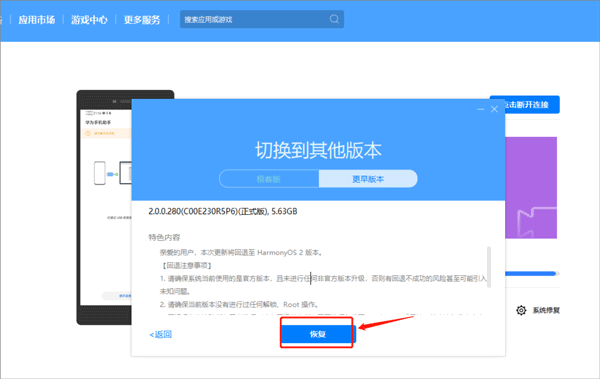The height and width of the screenshot is (379, 600).
Task: Click the search magnifier icon
Action: [334, 19]
